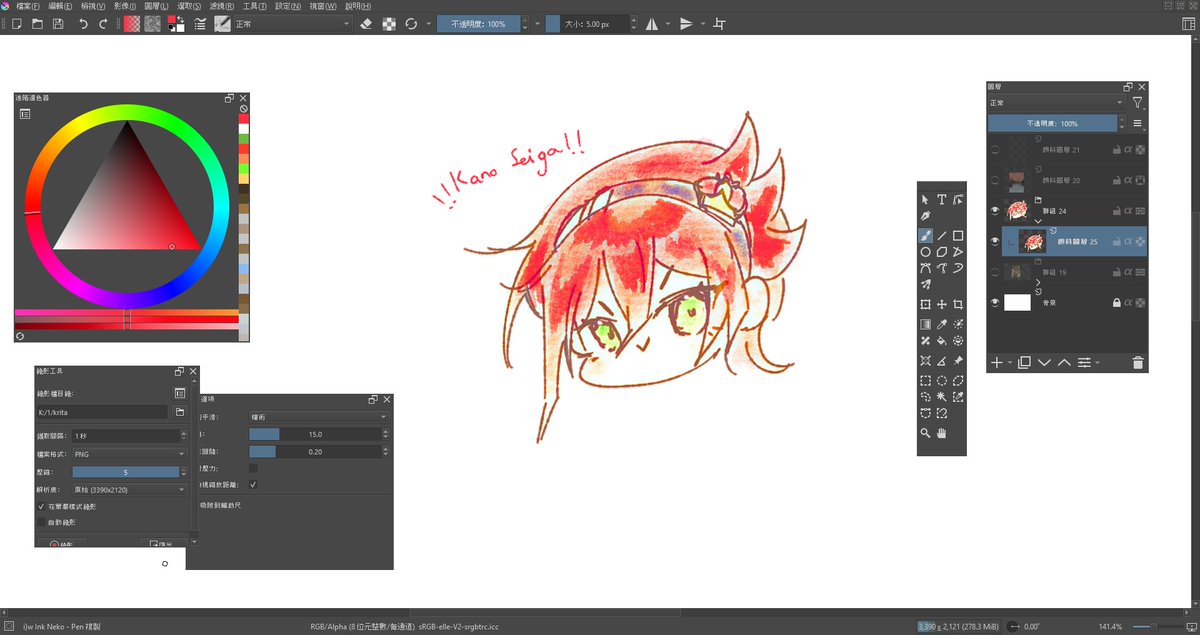Undo the last action
The width and height of the screenshot is (1200, 635).
pos(83,23)
